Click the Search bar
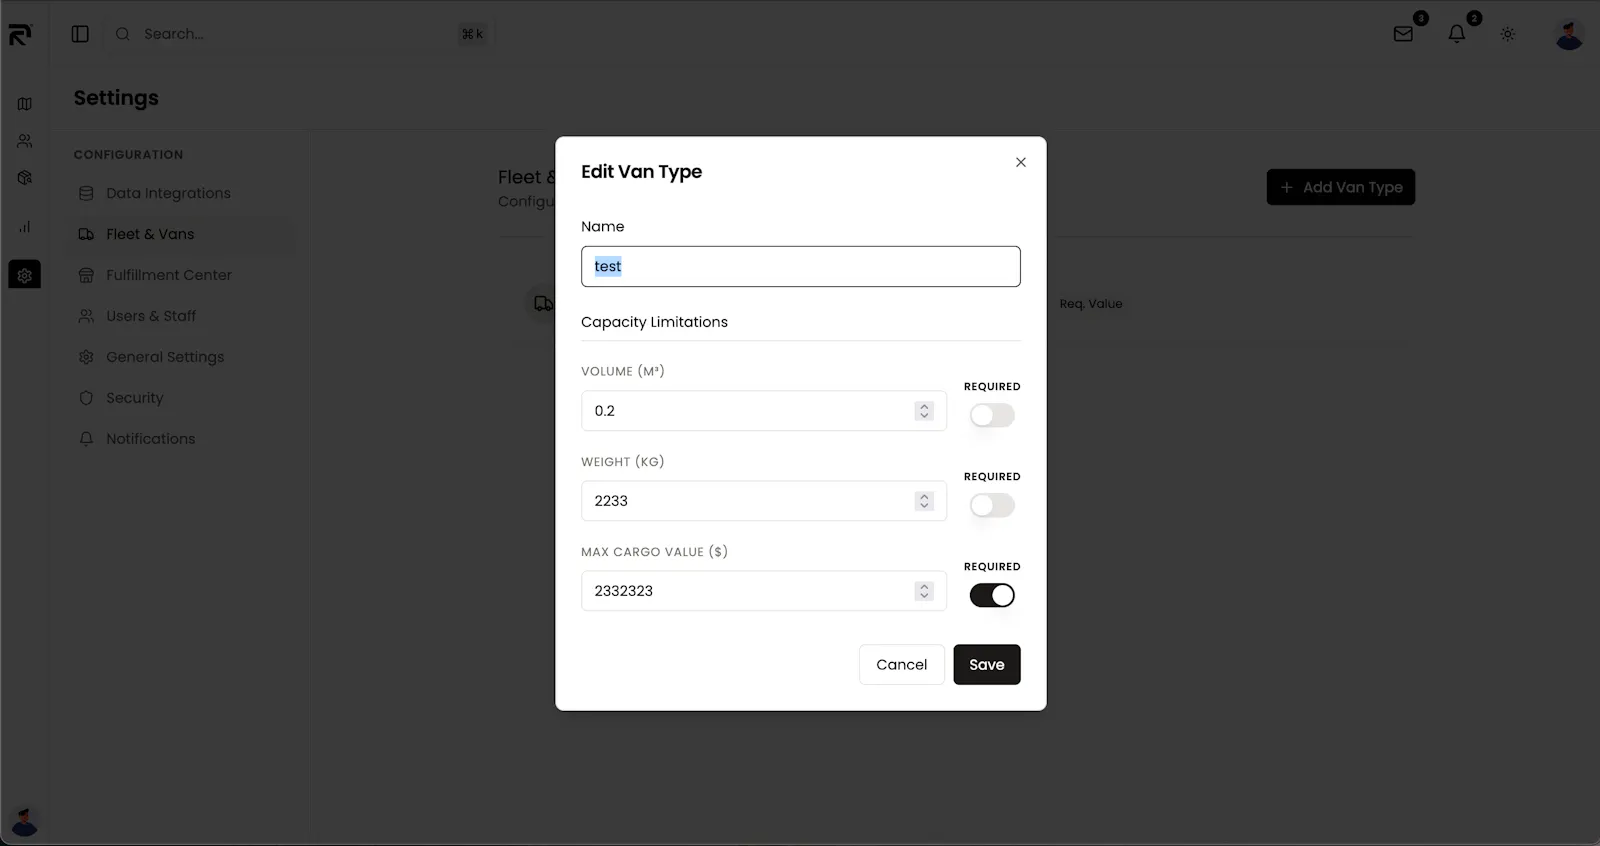This screenshot has width=1600, height=846. pyautogui.click(x=300, y=34)
